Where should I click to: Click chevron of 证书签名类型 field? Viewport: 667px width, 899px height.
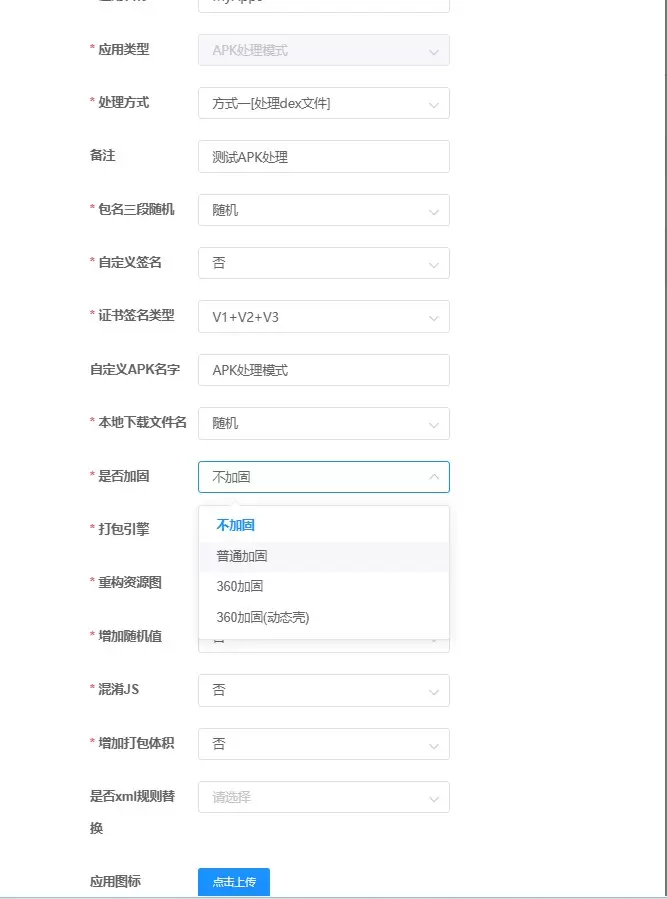point(434,318)
